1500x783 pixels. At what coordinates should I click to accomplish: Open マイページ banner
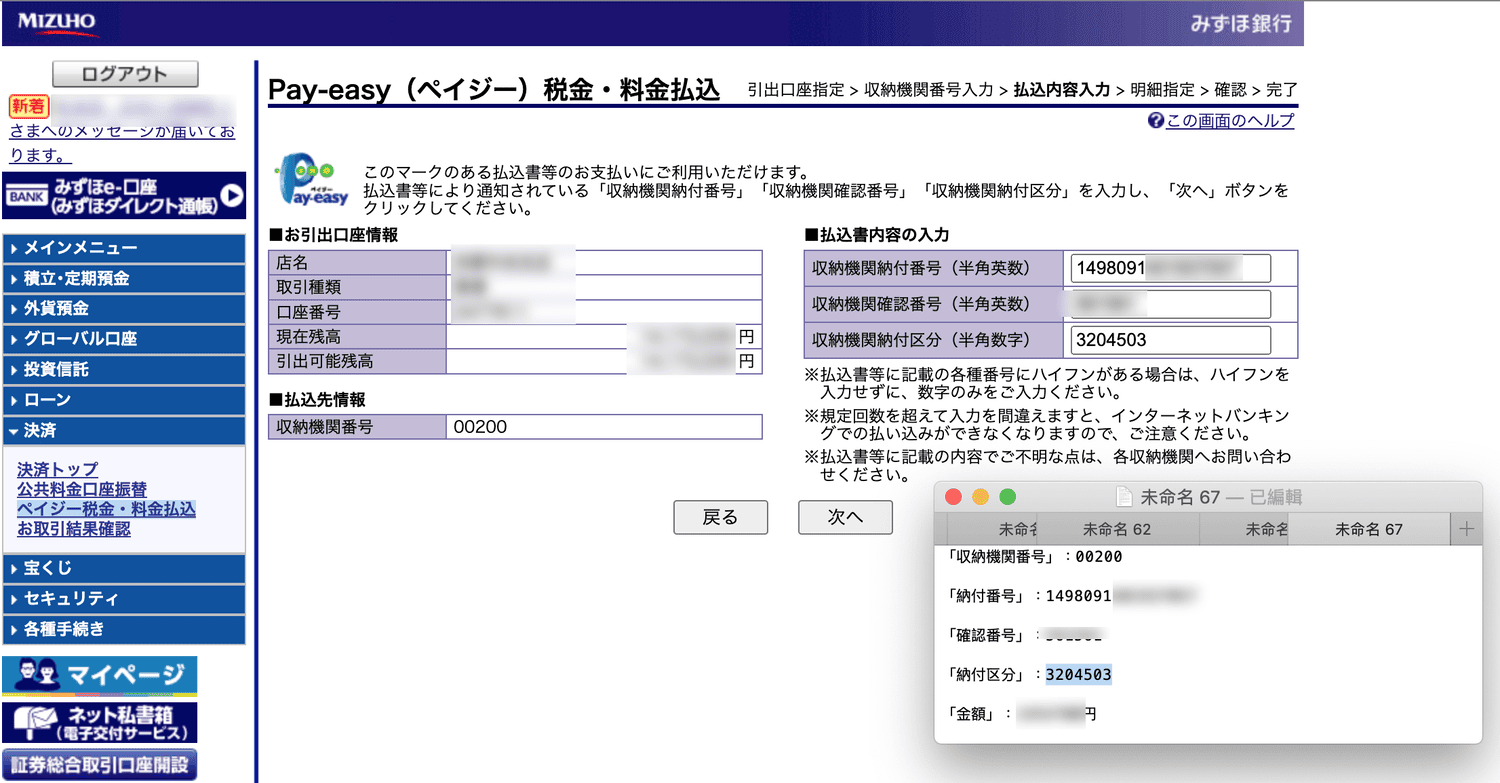pos(100,676)
